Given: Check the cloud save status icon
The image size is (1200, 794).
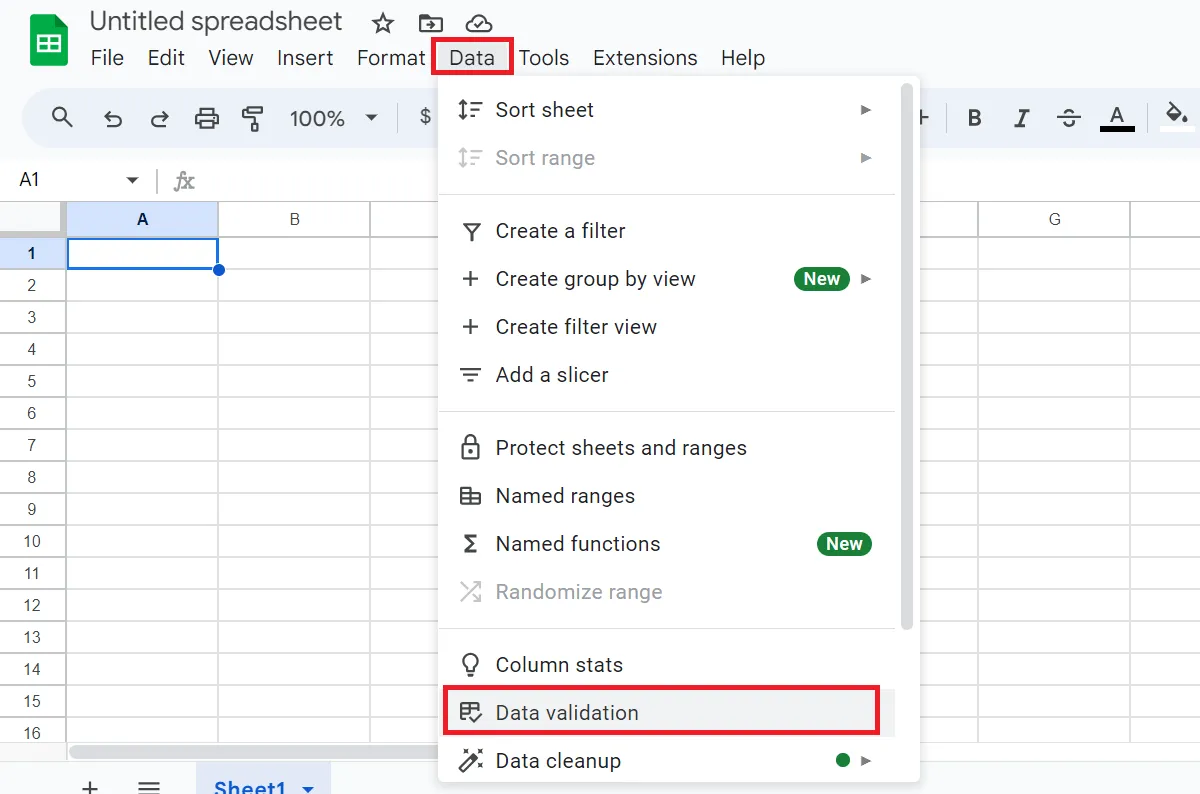Looking at the screenshot, I should tap(479, 23).
